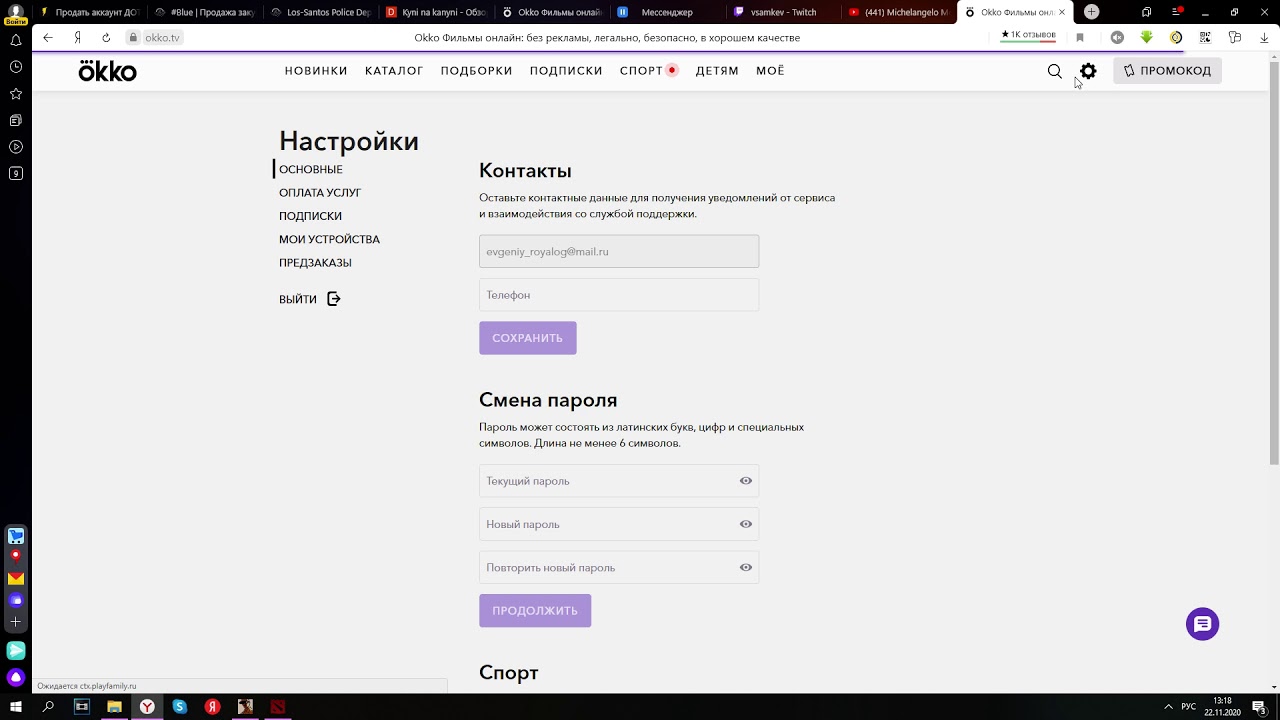The image size is (1280, 720).
Task: Click ВЫЙТИ to log out
Action: tap(298, 299)
